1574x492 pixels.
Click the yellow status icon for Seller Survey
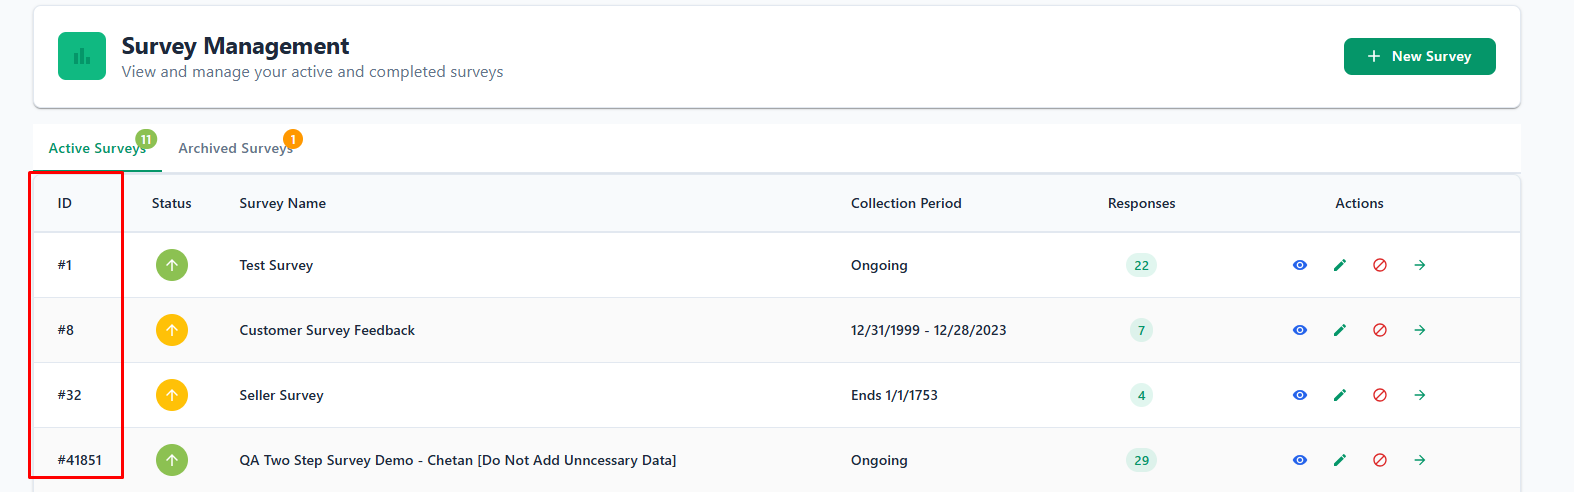[x=171, y=395]
